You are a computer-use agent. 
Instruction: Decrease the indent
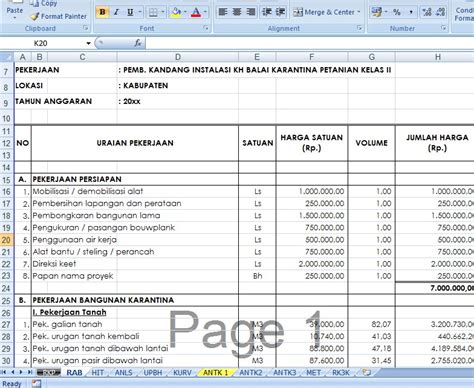click(266, 12)
